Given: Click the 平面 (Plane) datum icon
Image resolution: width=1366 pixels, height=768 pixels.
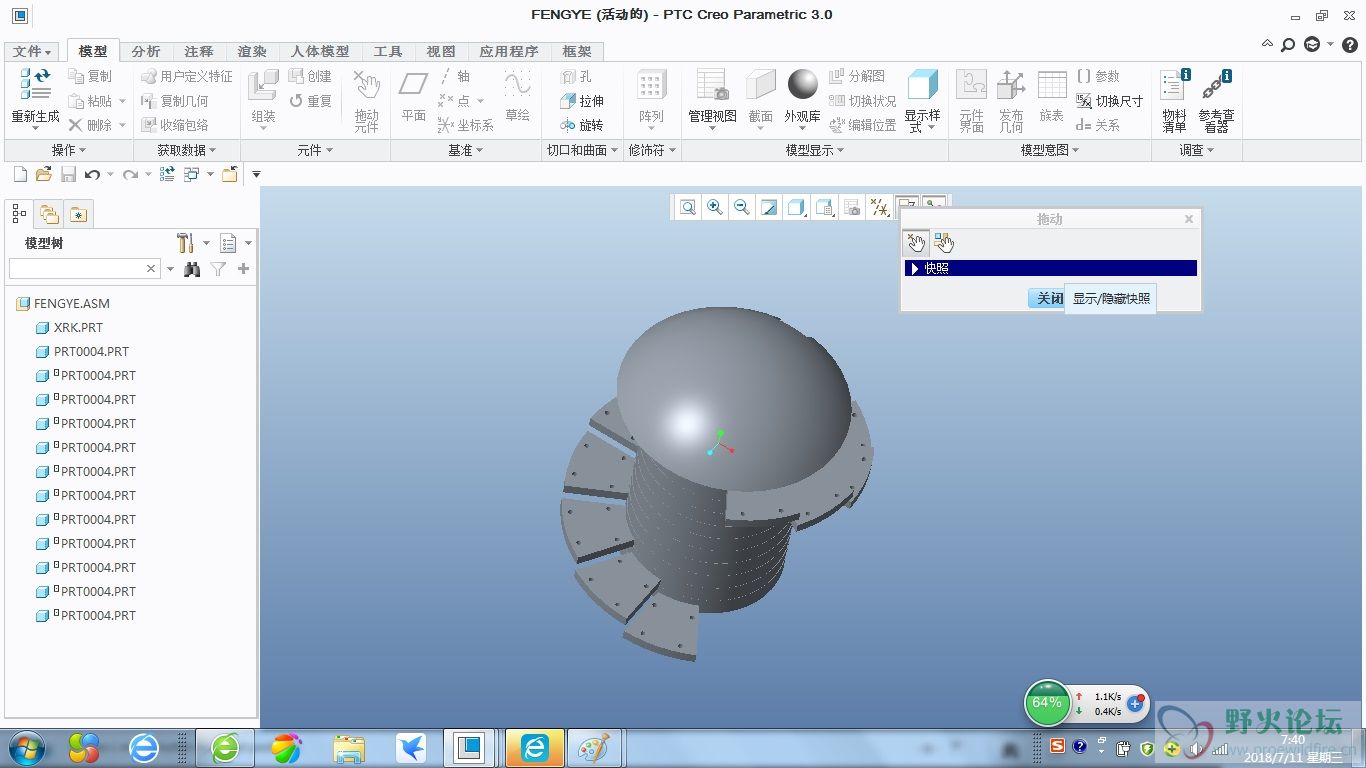Looking at the screenshot, I should pyautogui.click(x=413, y=85).
